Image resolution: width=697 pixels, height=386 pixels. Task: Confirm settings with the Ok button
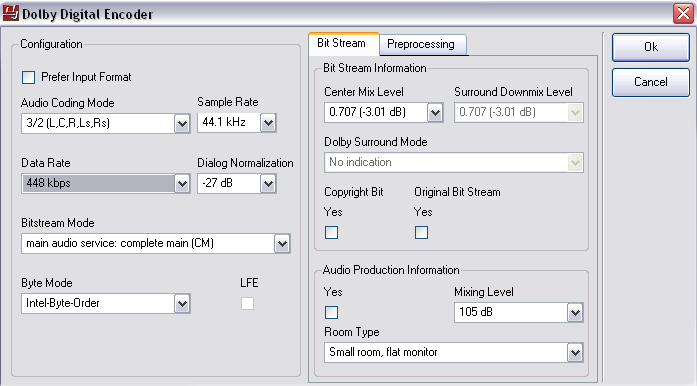tap(651, 47)
